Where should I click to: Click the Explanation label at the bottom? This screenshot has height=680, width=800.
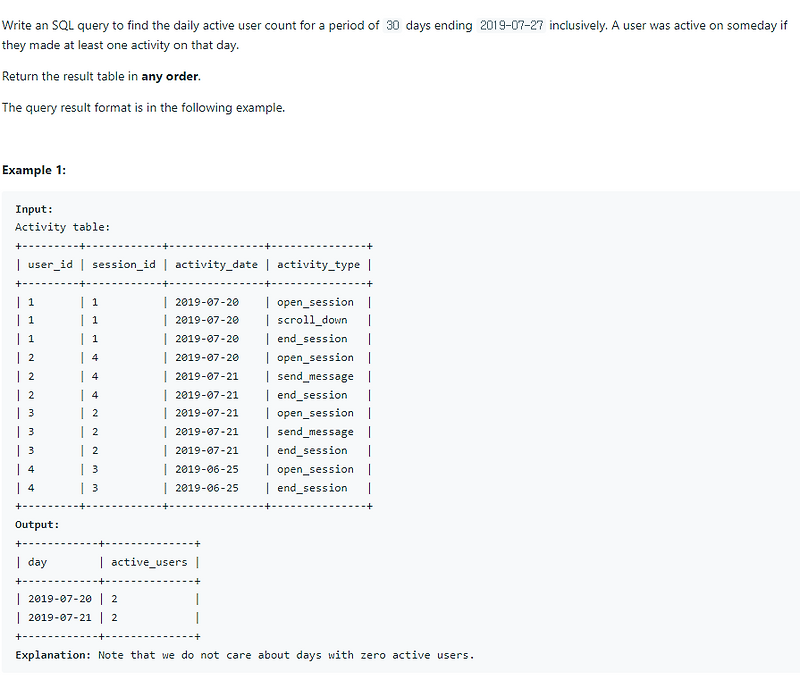point(52,655)
